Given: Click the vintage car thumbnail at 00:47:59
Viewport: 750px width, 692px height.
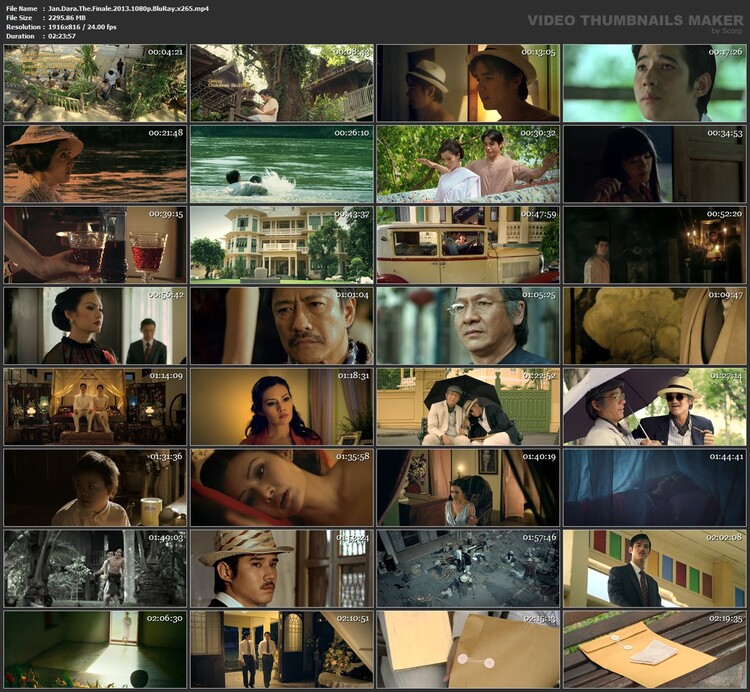Looking at the screenshot, I should tap(468, 245).
